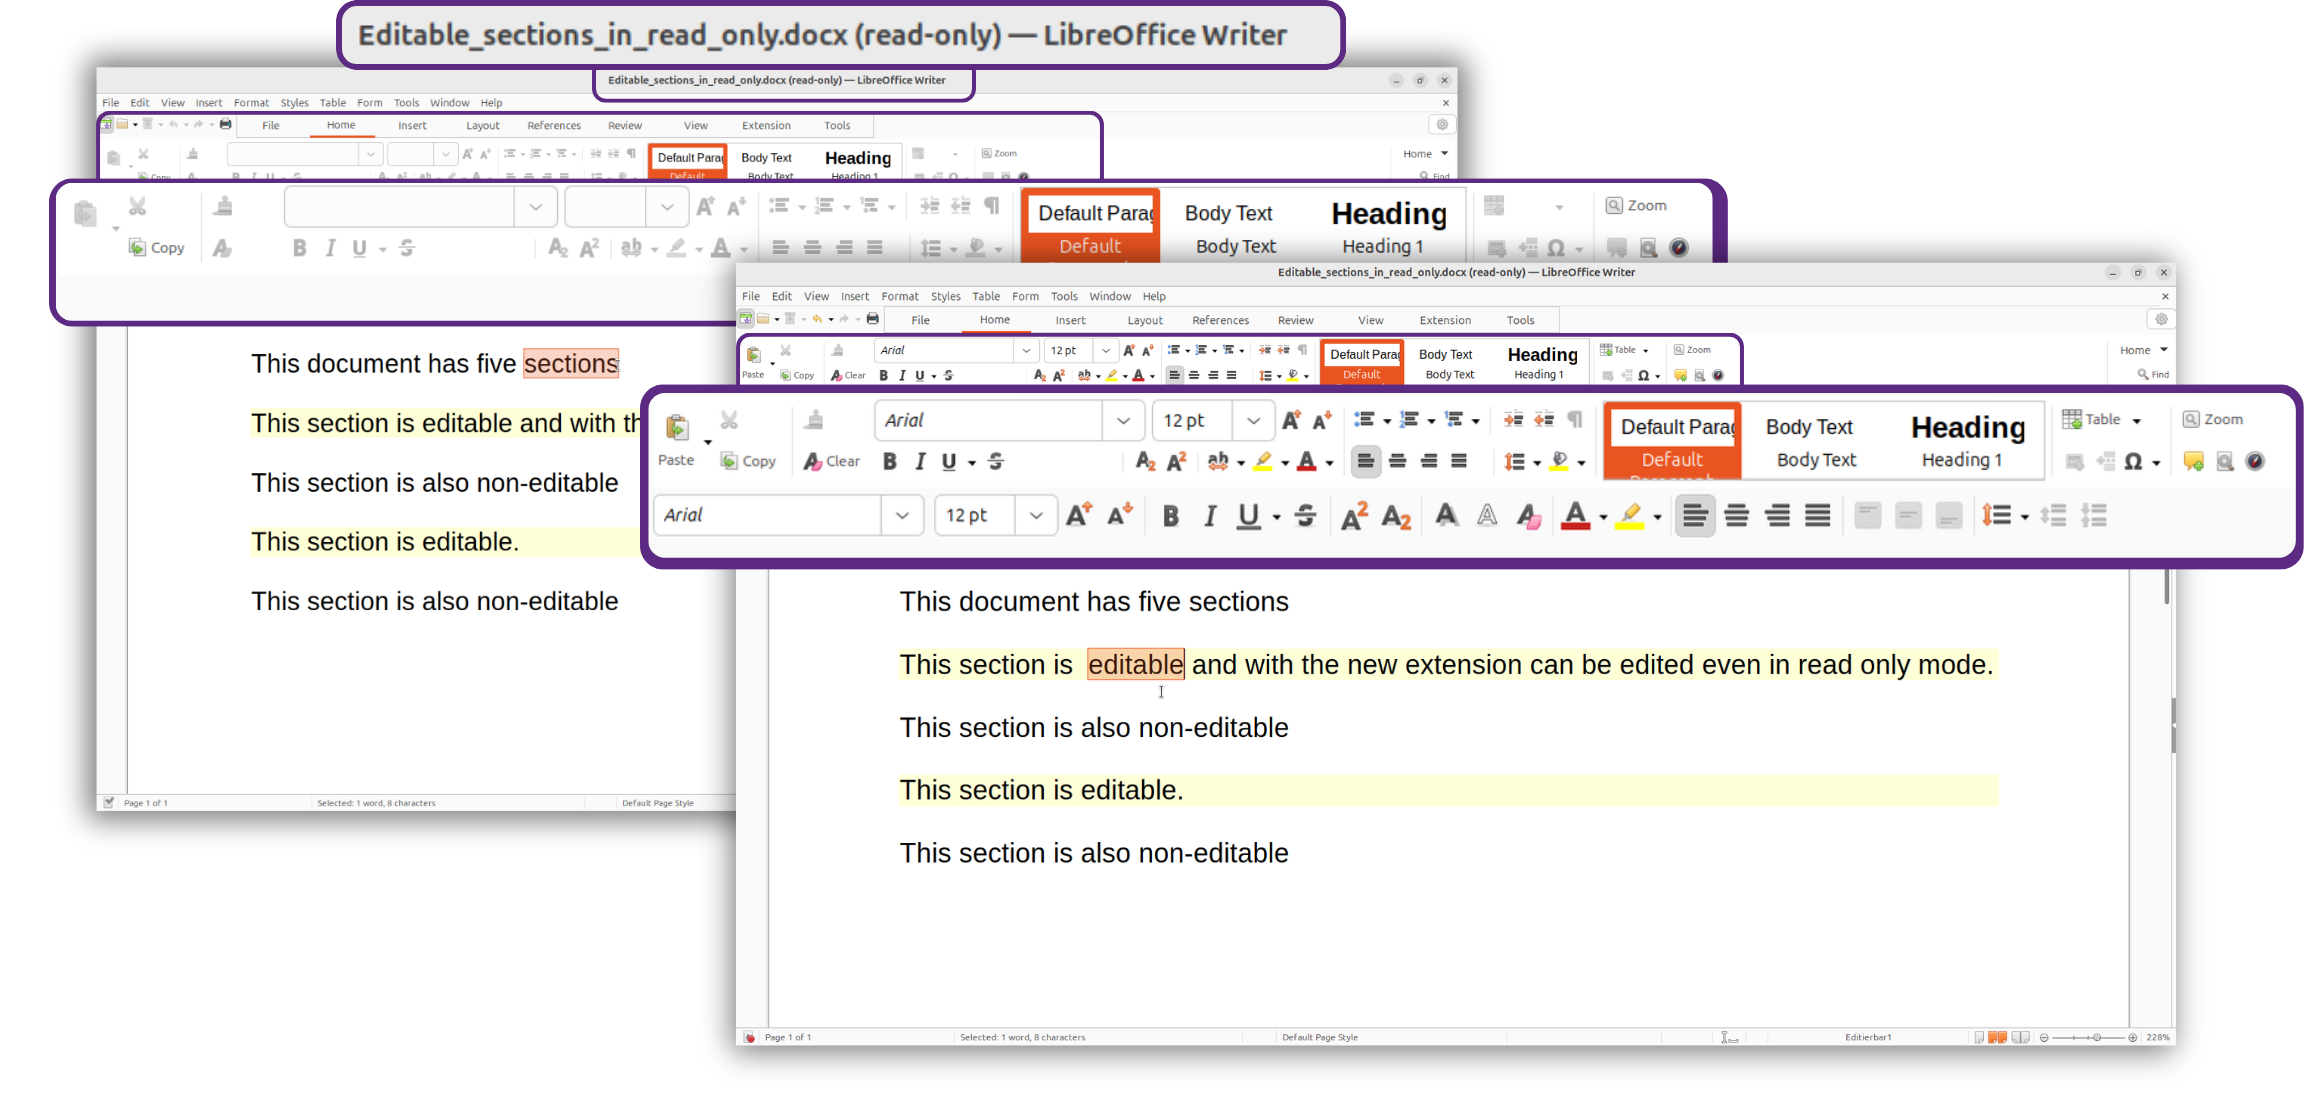Viewport: 2304px width, 1099px height.
Task: Expand line spacing dropdown in enlarged bottom row
Action: pos(2024,517)
